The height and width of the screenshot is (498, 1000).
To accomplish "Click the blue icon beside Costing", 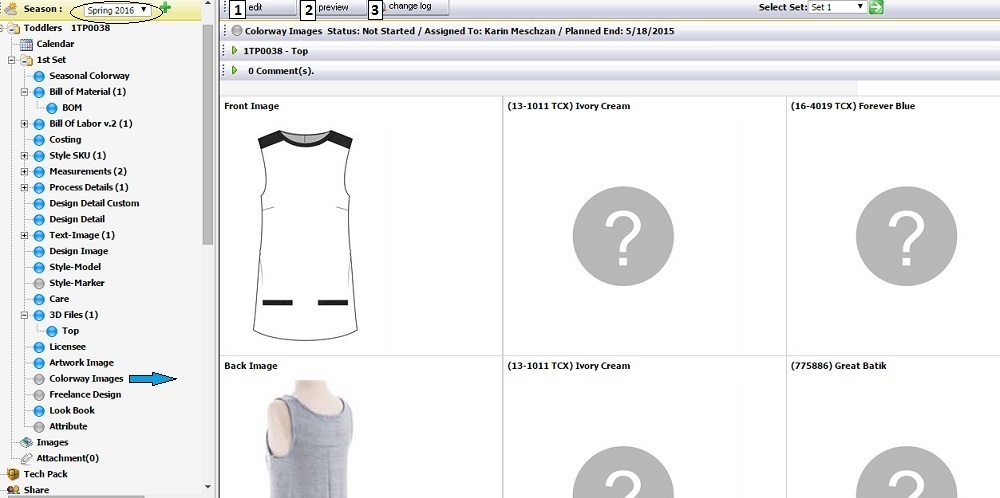I will pos(39,140).
